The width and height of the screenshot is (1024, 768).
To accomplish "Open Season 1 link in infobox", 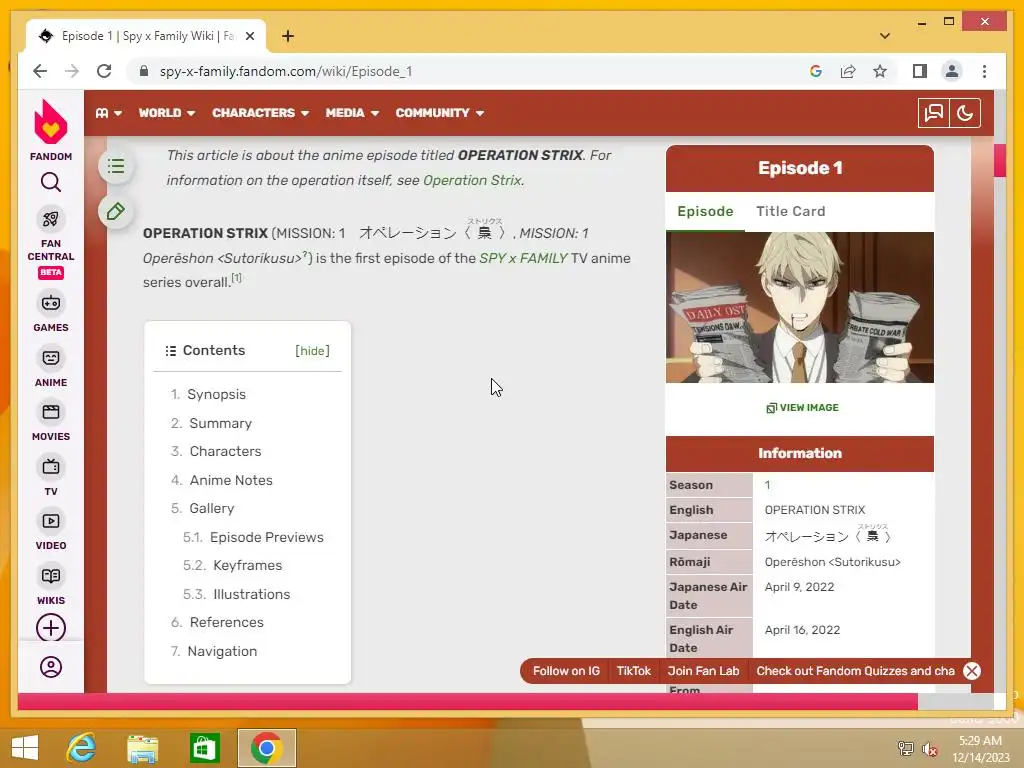I will pos(767,485).
